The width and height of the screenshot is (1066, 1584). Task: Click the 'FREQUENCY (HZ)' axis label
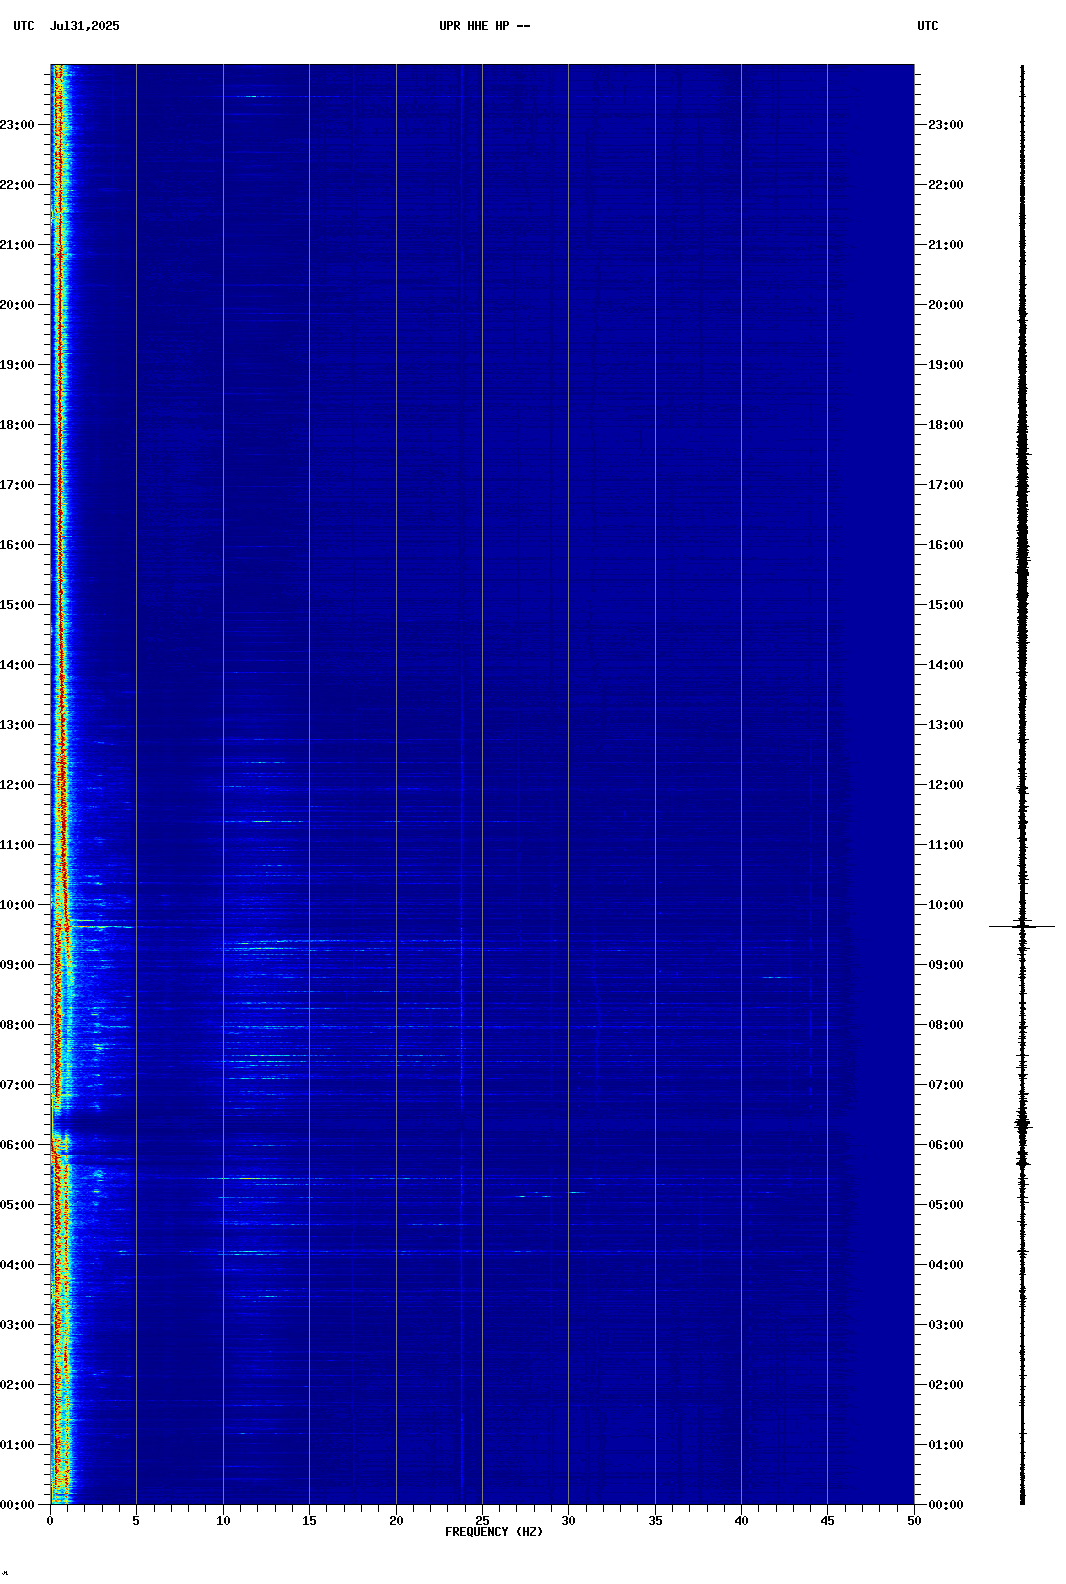coord(494,1532)
